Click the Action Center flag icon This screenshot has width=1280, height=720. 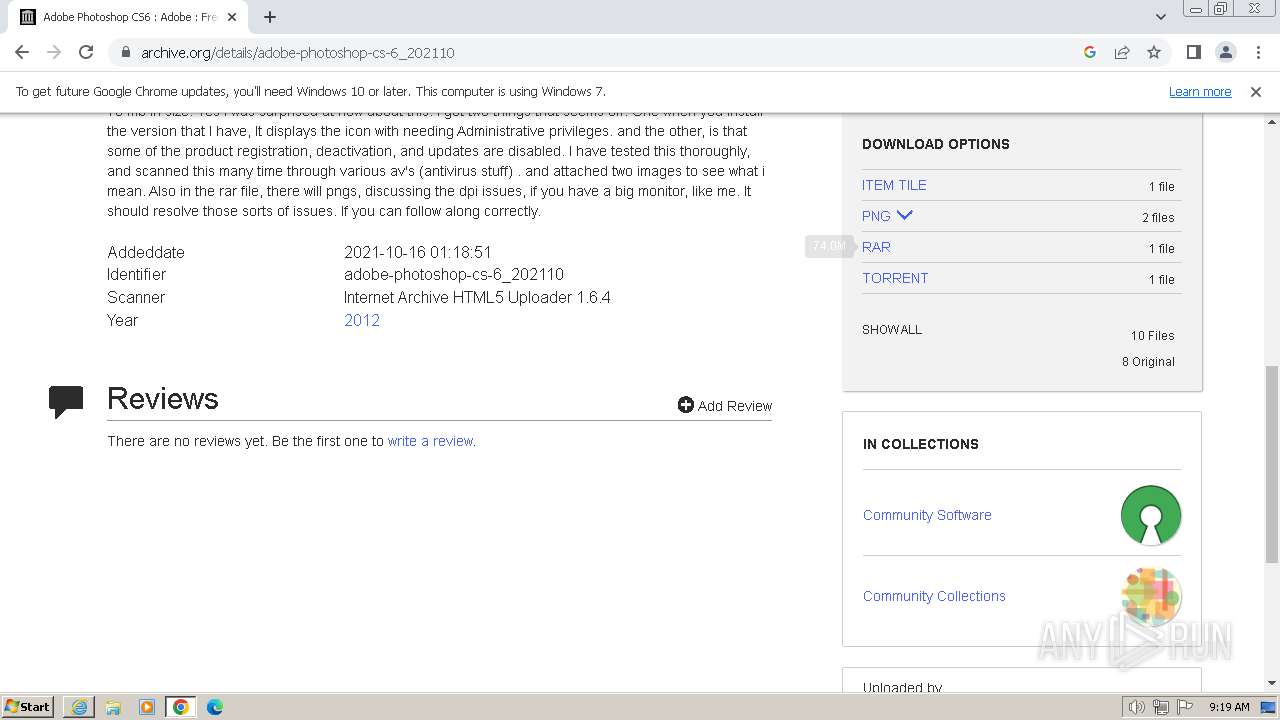click(x=1185, y=707)
